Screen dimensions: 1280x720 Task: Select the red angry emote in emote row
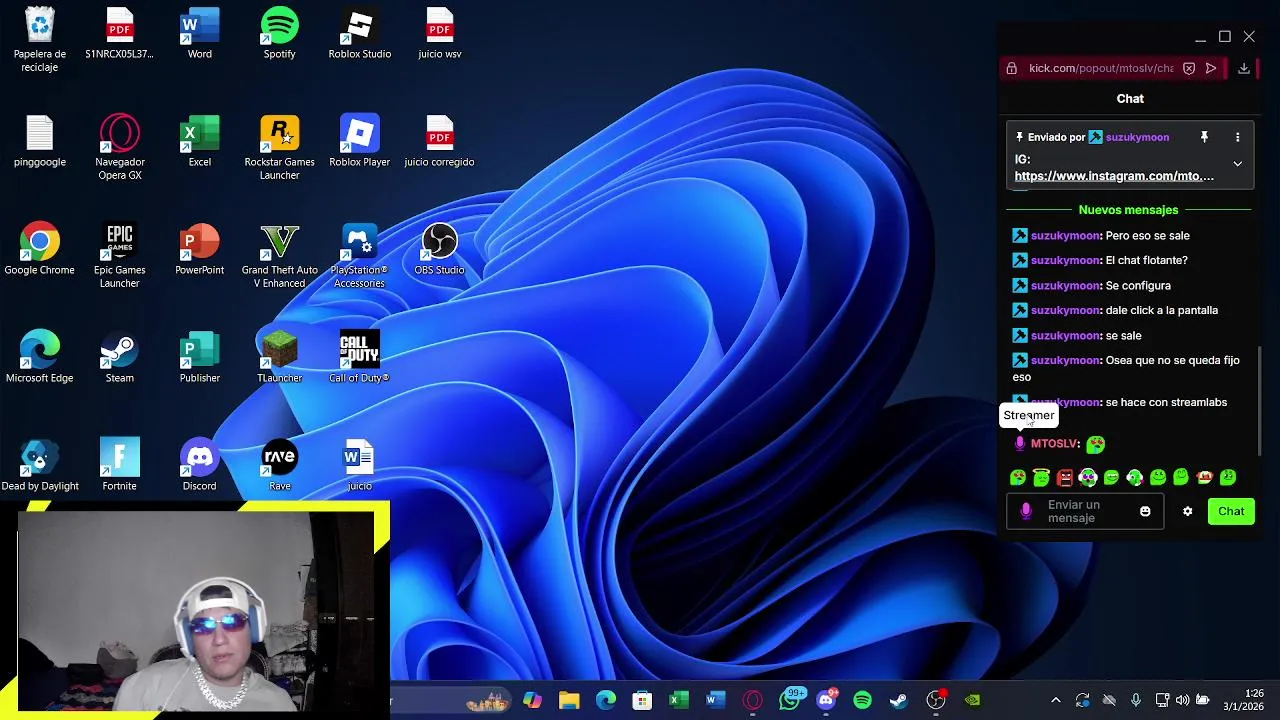1064,478
